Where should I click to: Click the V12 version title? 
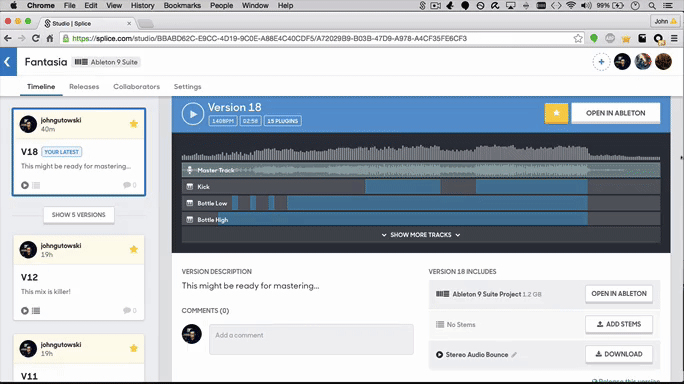[x=29, y=277]
